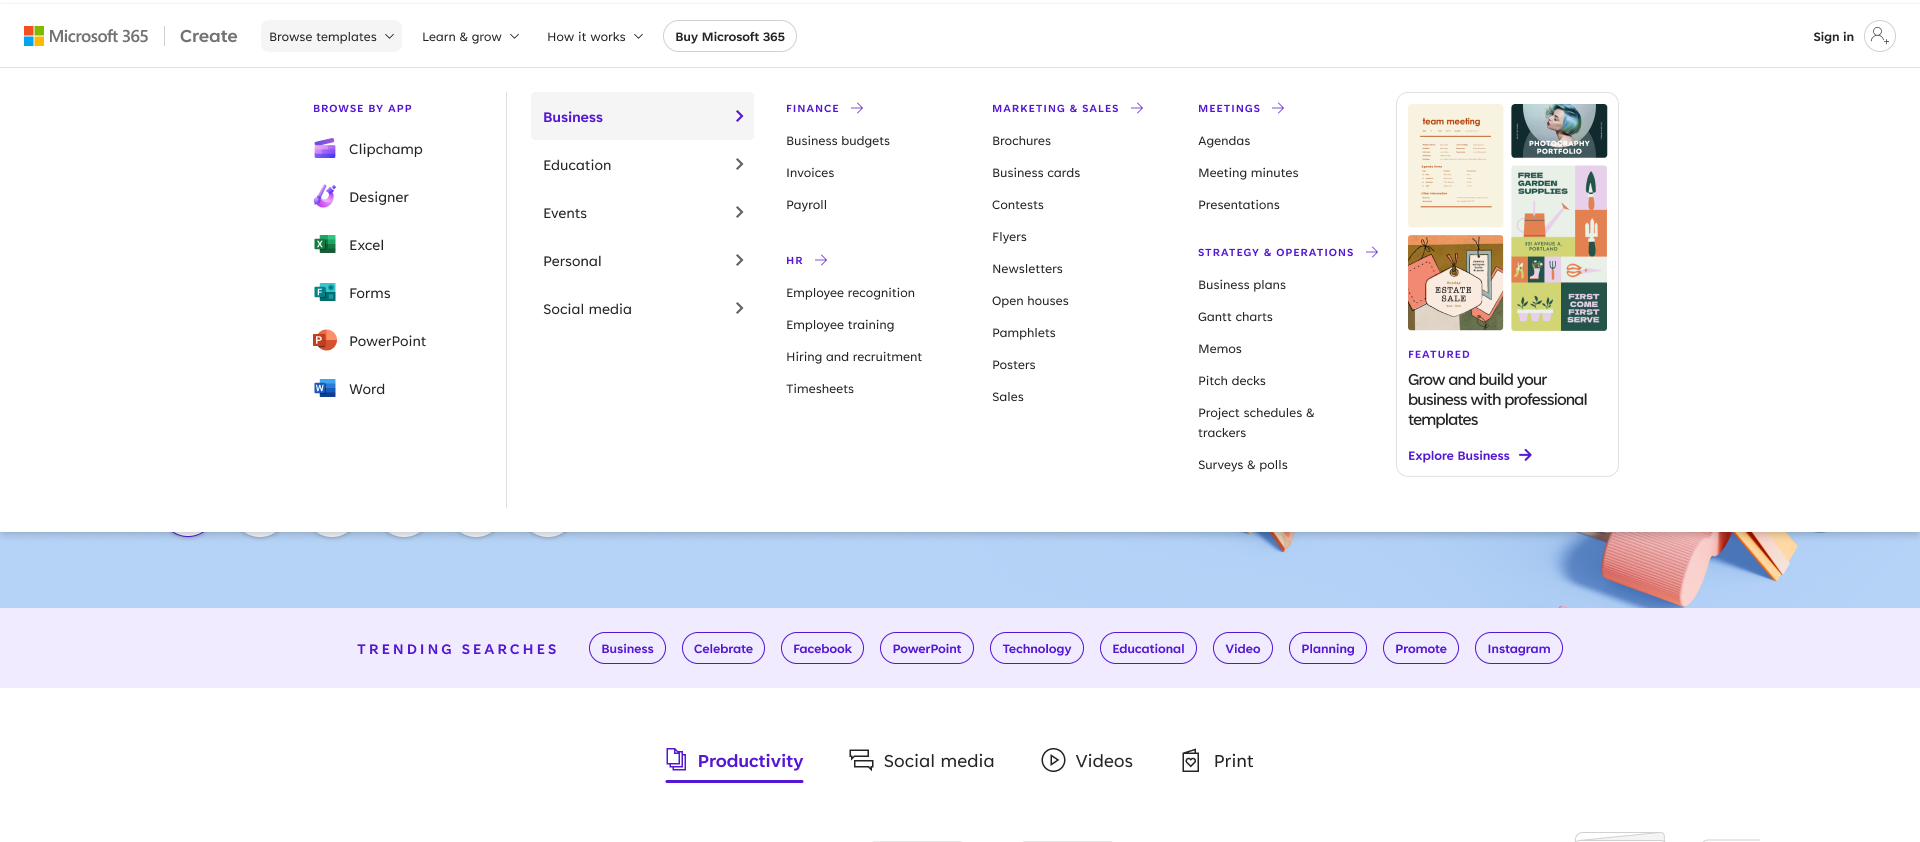Image resolution: width=1920 pixels, height=842 pixels.
Task: Click the arrow beside Marketing & Sales
Action: tap(1137, 108)
